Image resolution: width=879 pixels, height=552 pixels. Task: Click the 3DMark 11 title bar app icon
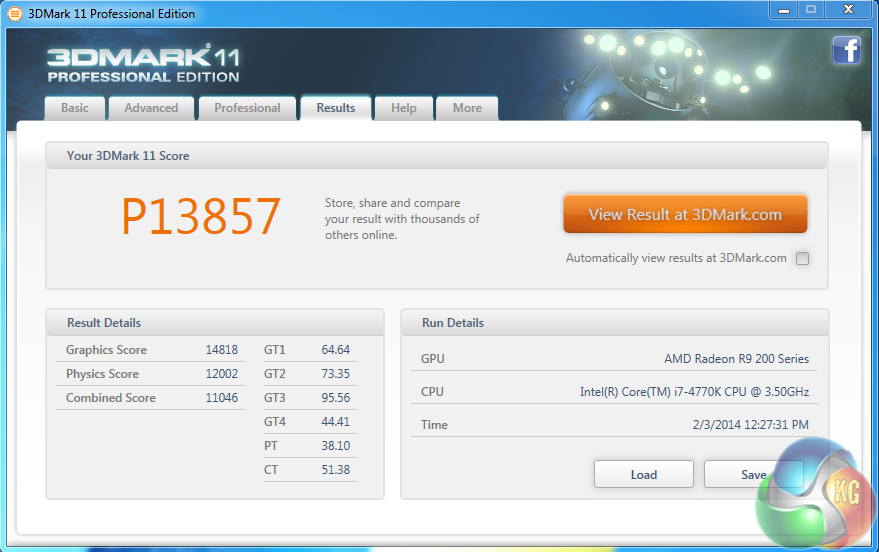(x=15, y=13)
